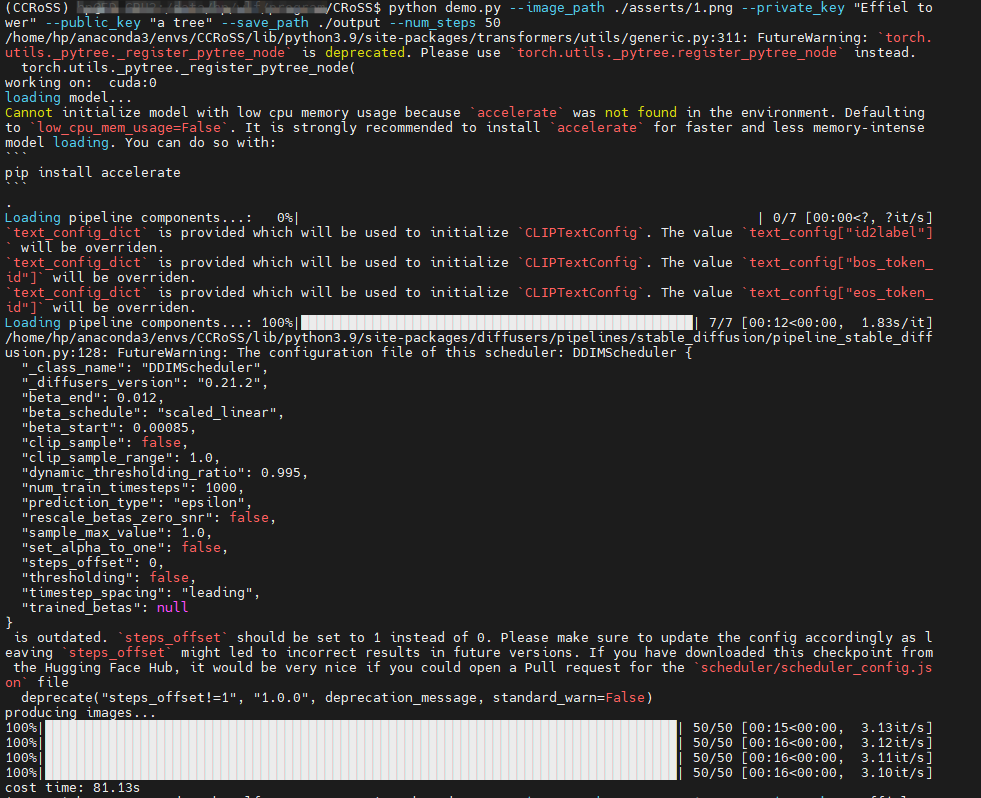Image resolution: width=981 pixels, height=798 pixels.
Task: Select the '50/50 [00:16<00:00, 3.12it/s]' text
Action: pos(813,743)
